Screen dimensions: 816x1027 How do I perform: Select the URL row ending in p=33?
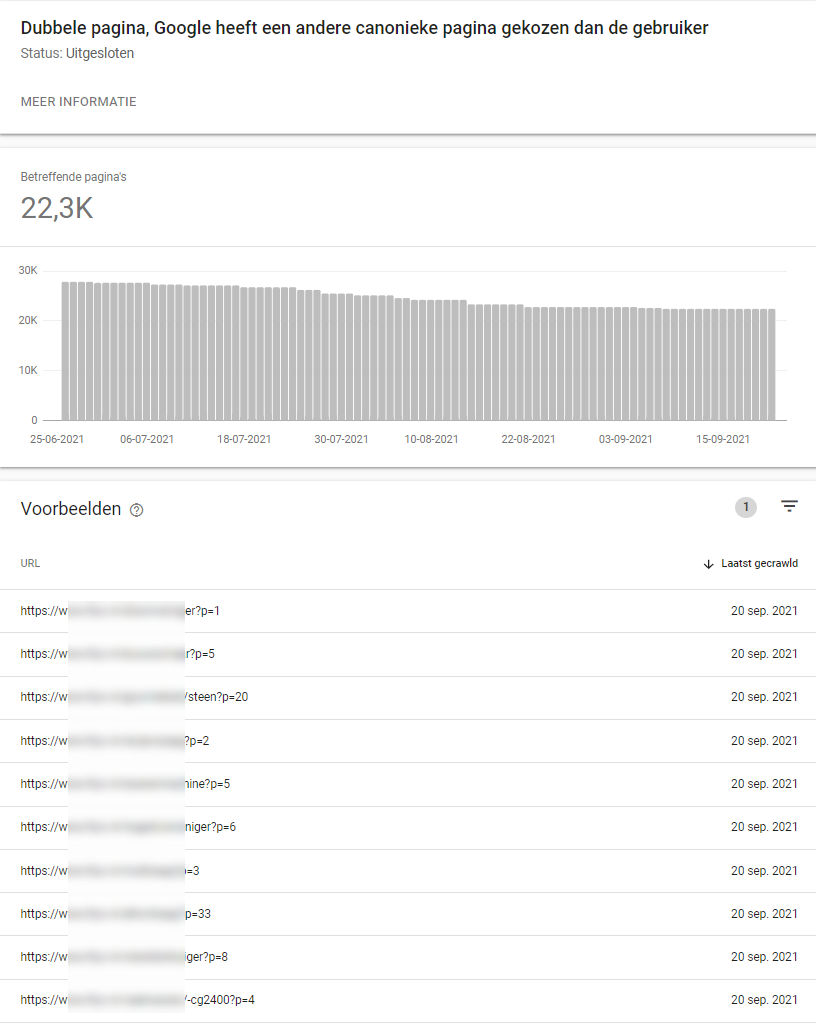coord(408,914)
